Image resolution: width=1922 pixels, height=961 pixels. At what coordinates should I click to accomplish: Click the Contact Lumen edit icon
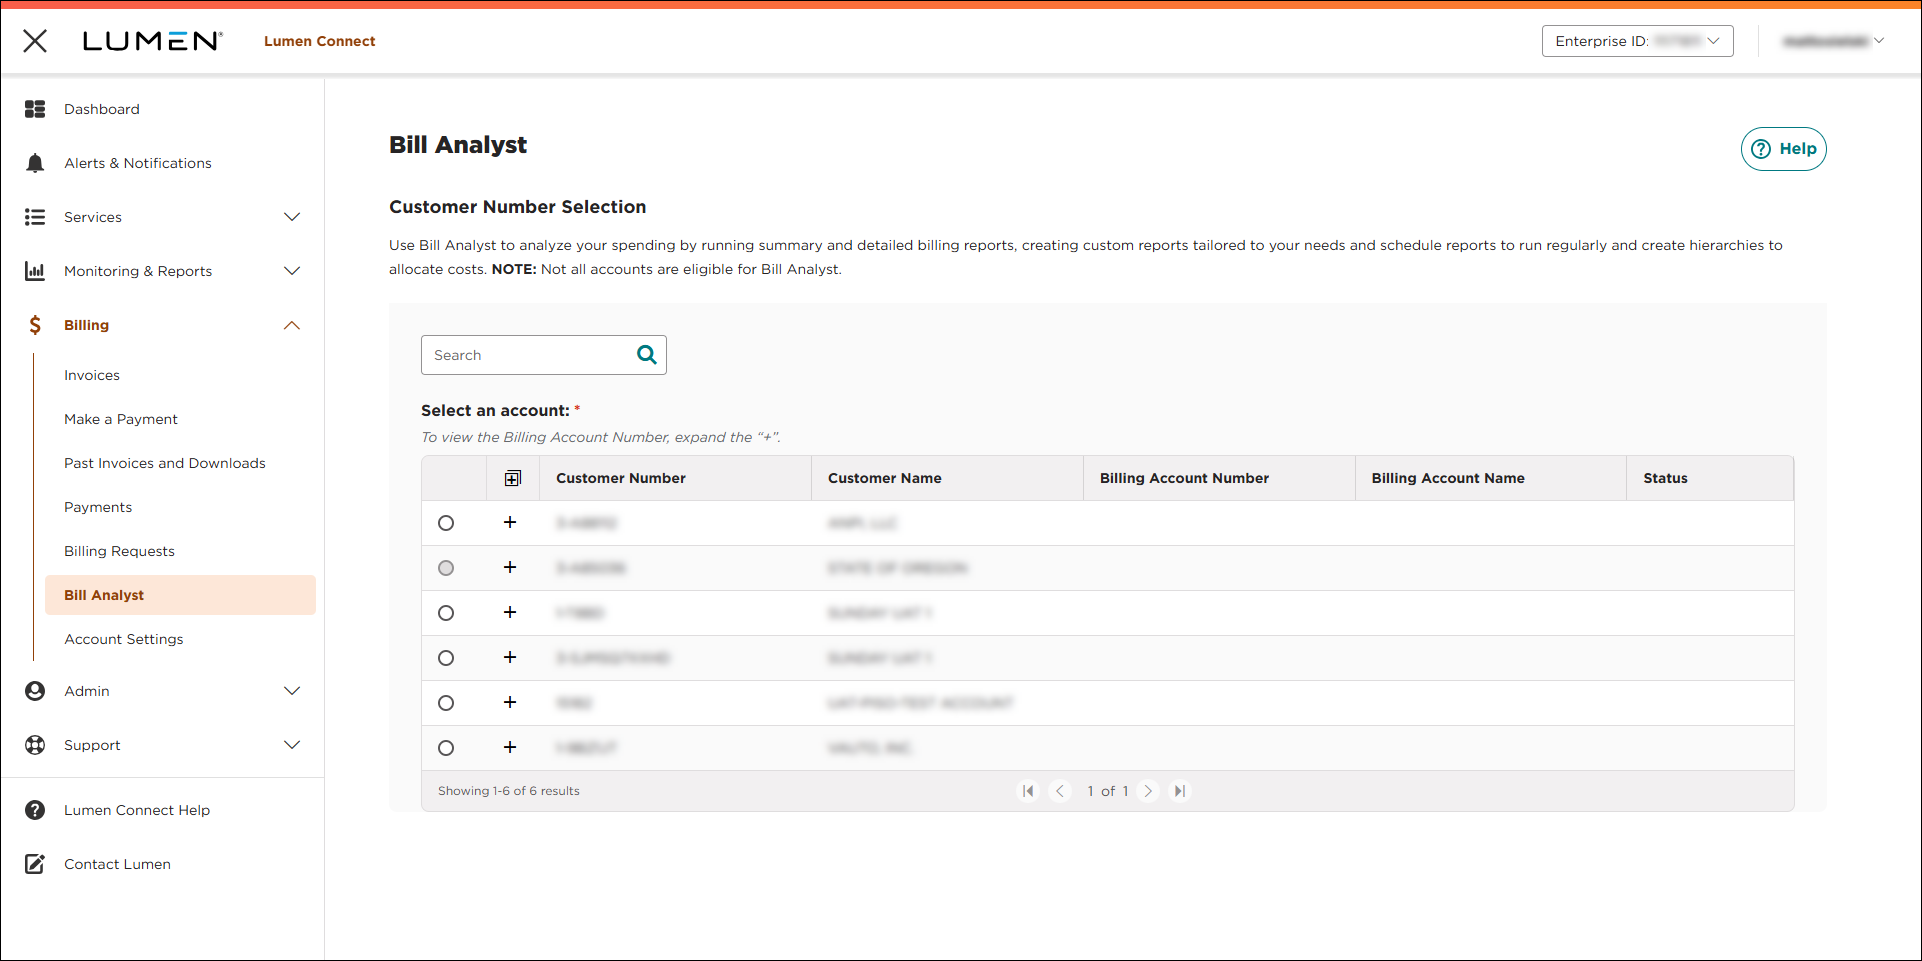tap(35, 864)
